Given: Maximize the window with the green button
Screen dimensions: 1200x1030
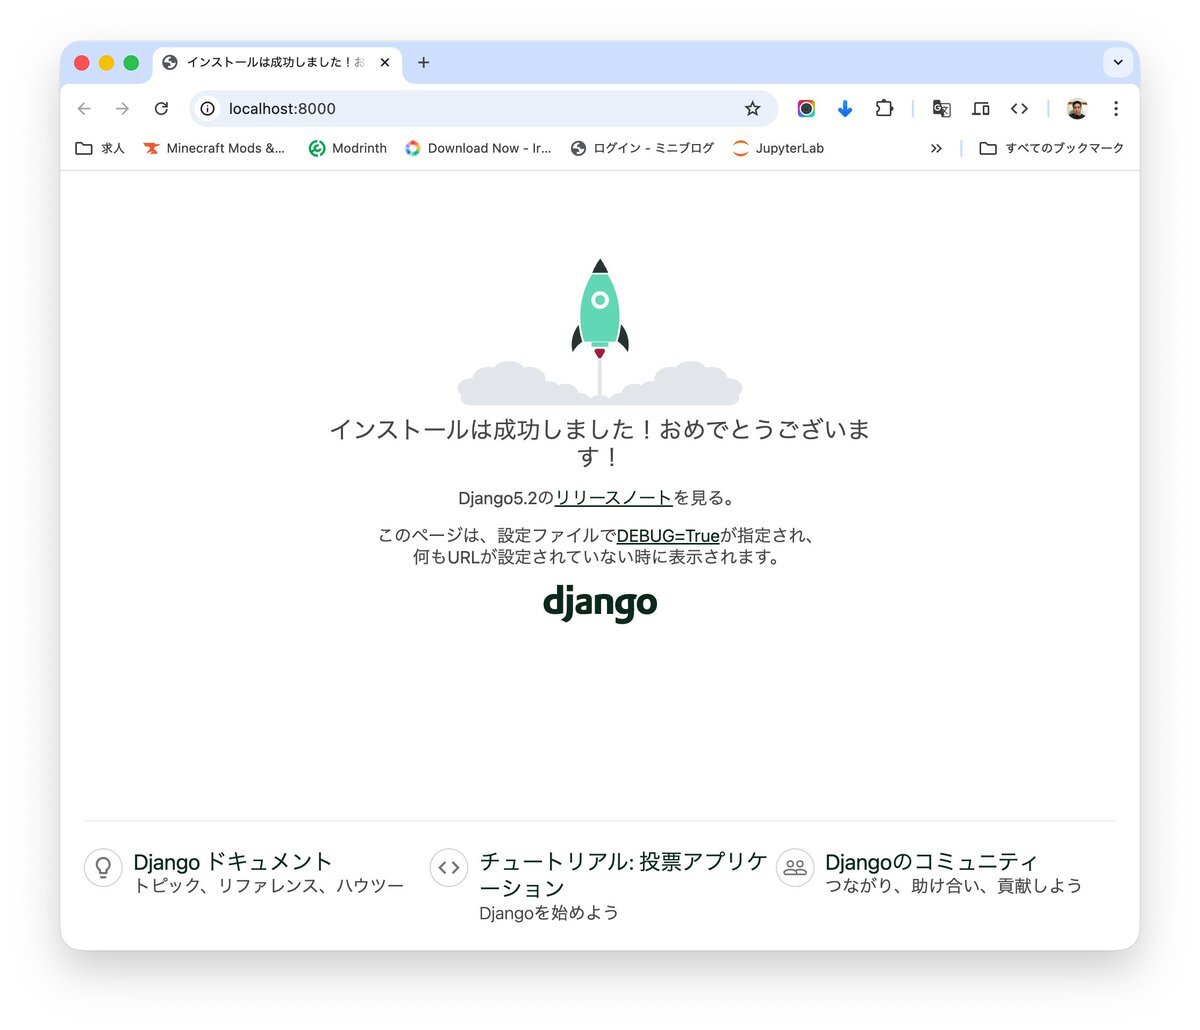Looking at the screenshot, I should pos(131,63).
